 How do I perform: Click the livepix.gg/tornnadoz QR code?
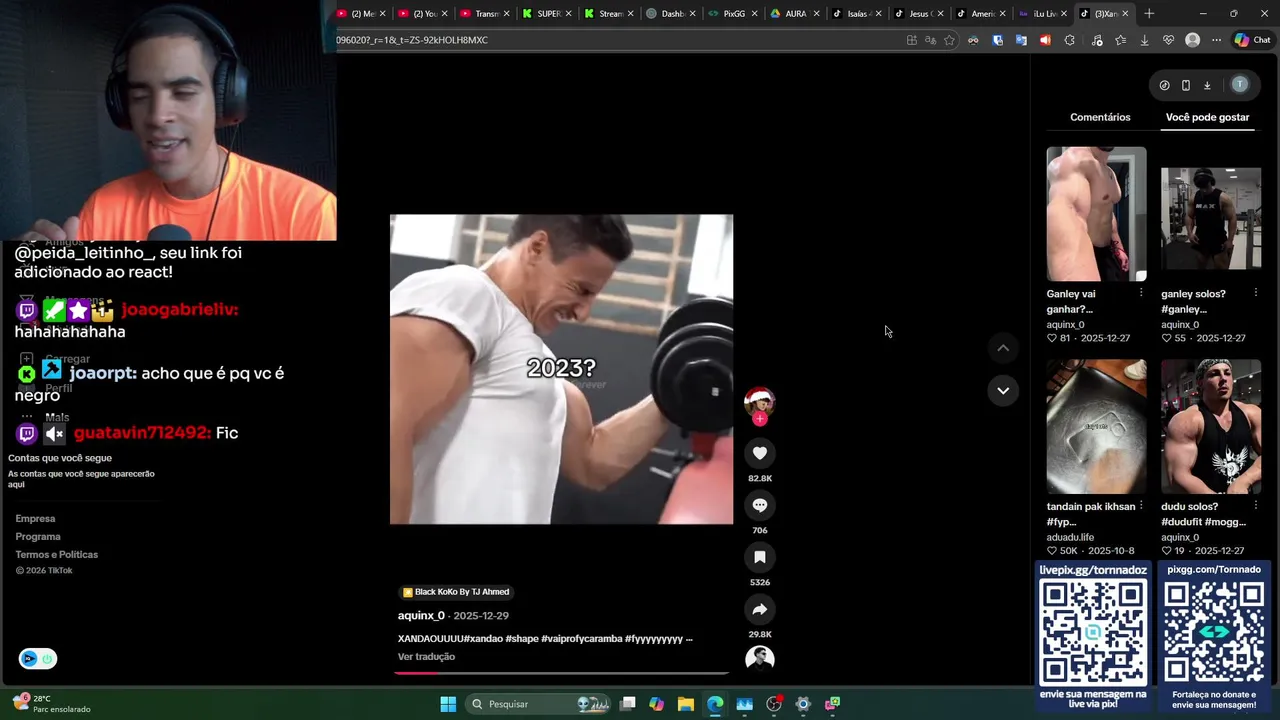pos(1093,632)
